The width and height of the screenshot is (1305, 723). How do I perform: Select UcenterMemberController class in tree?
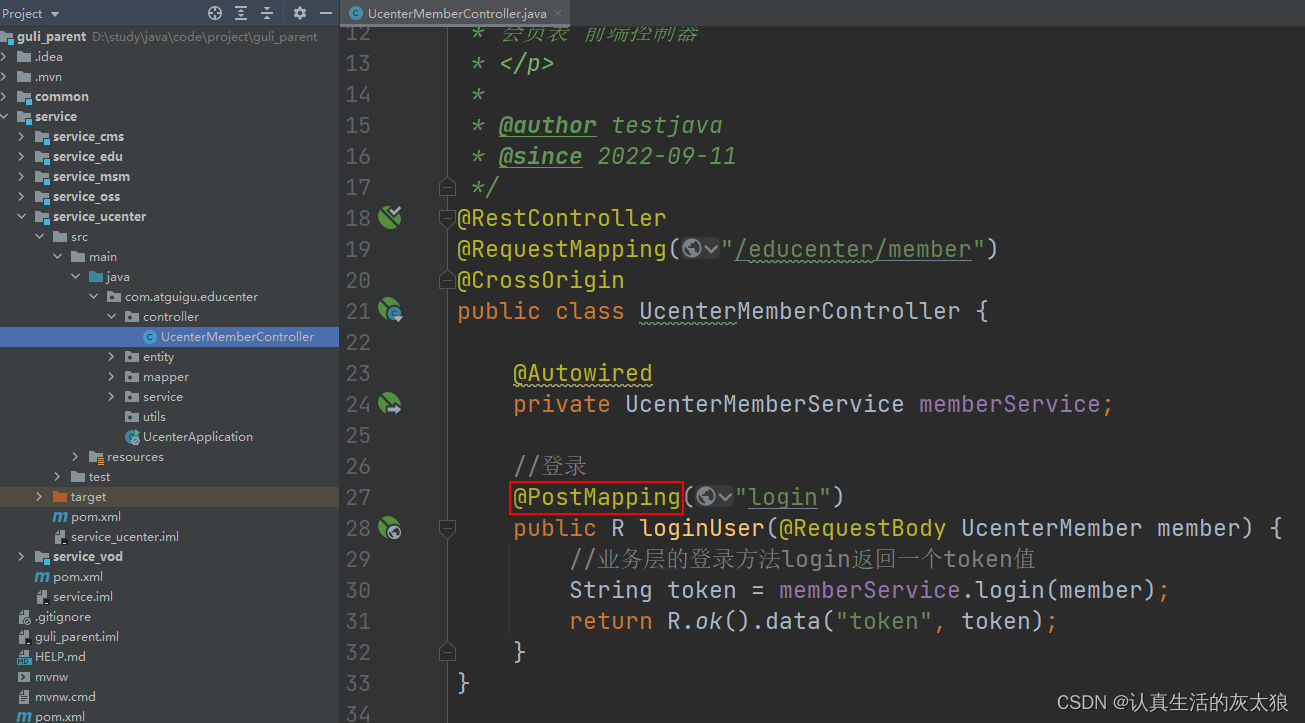tap(237, 337)
